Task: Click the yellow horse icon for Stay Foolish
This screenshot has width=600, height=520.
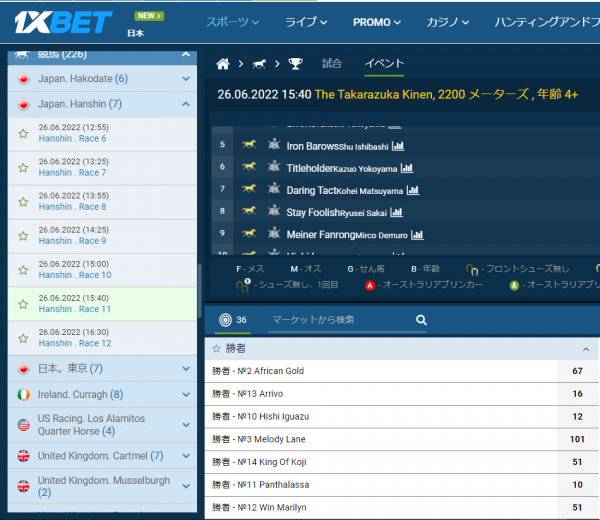Action: [x=249, y=211]
